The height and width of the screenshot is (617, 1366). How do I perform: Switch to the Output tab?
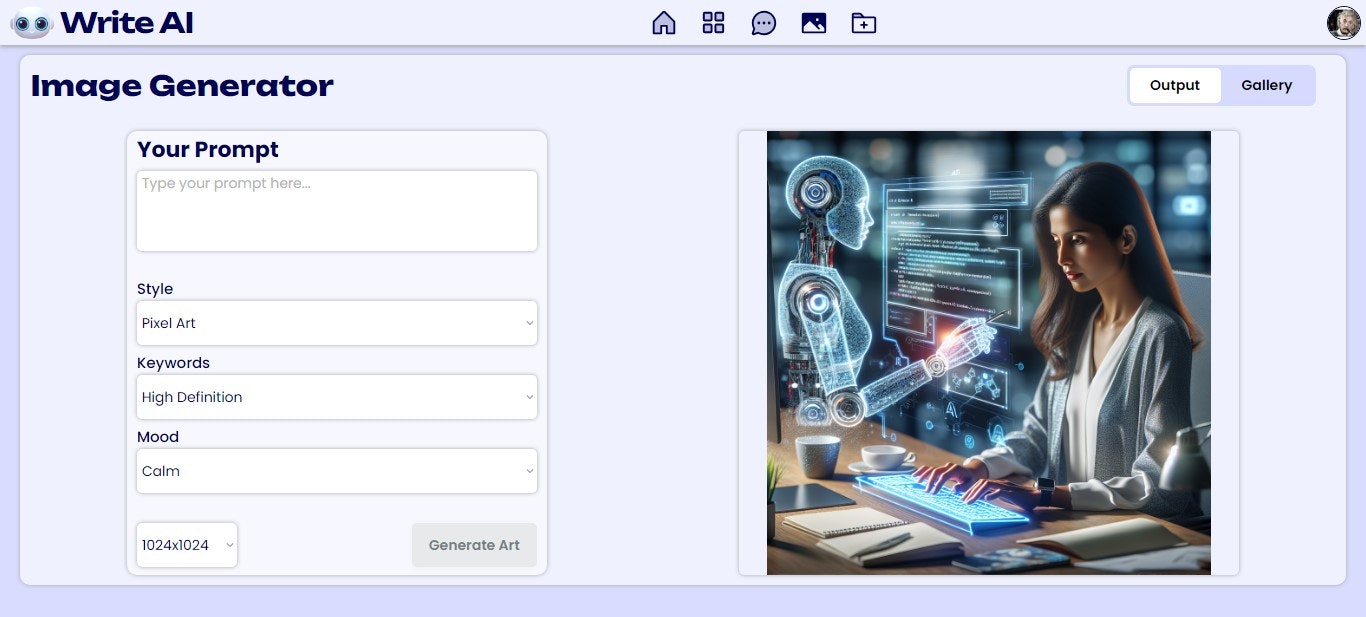pyautogui.click(x=1175, y=85)
